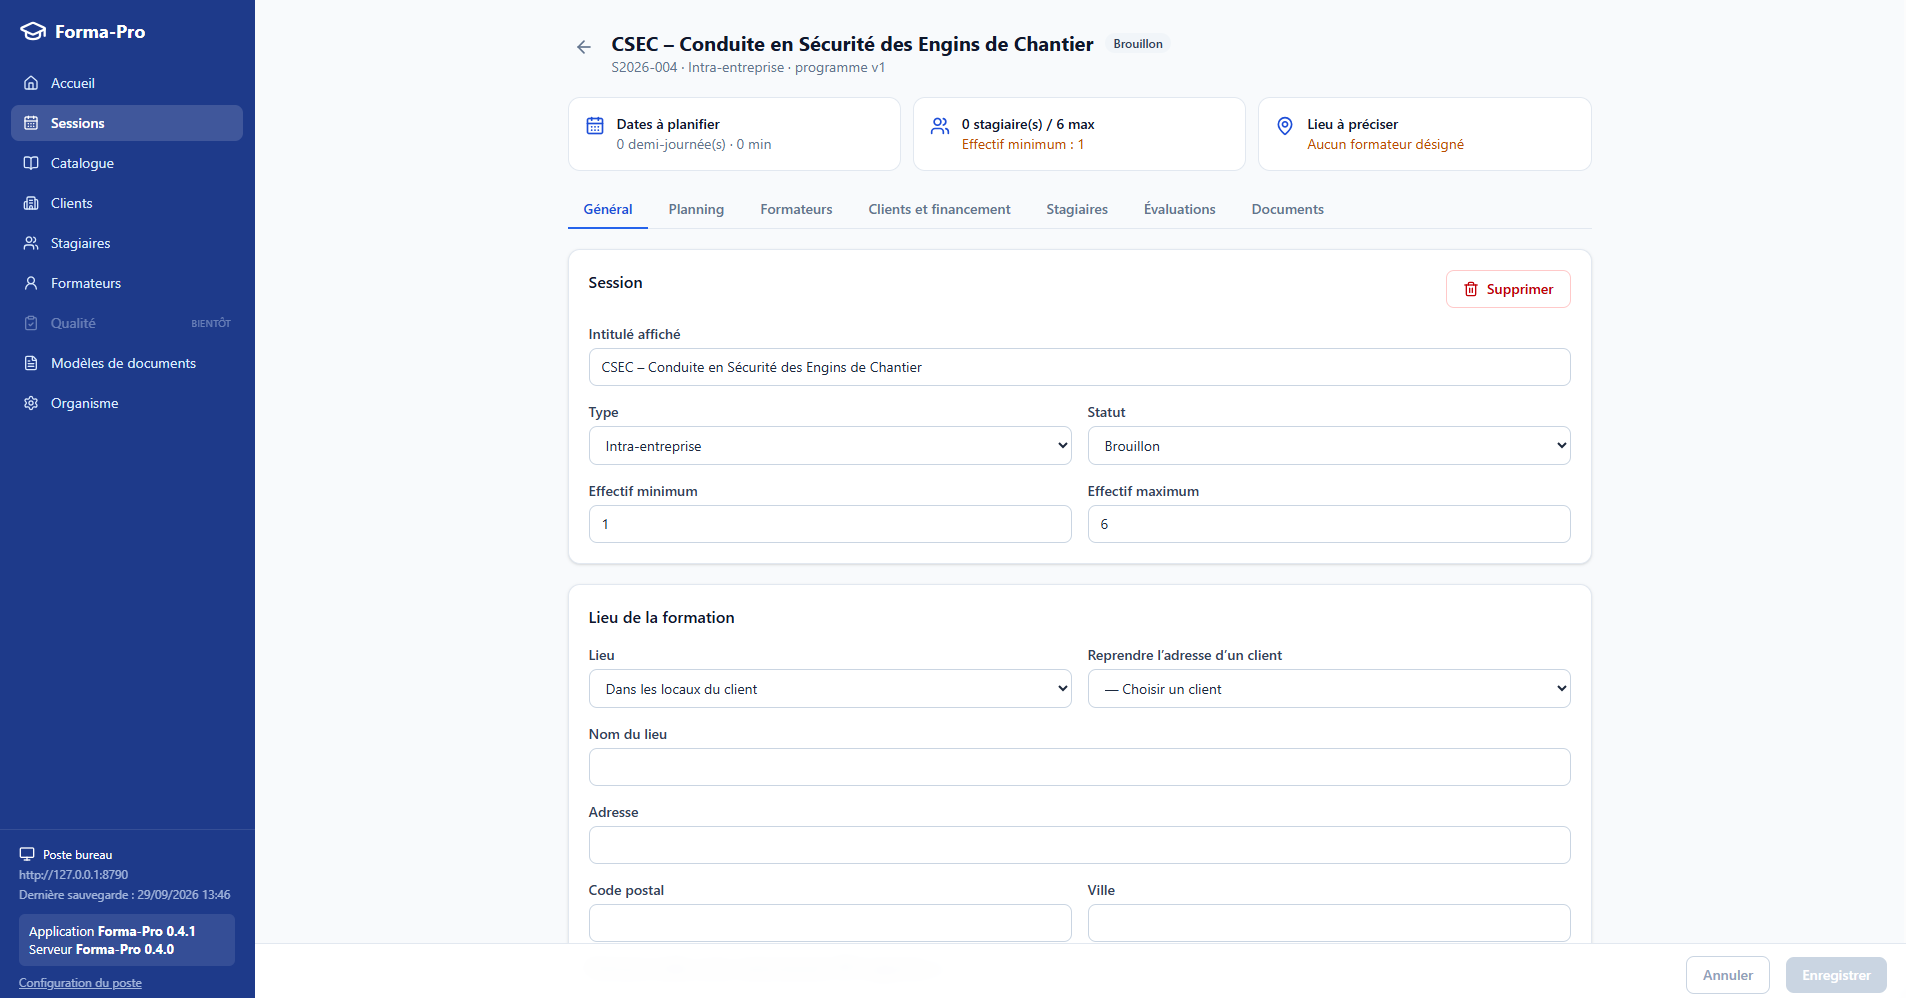Click the Code postal input field
This screenshot has width=1906, height=998.
(x=830, y=923)
